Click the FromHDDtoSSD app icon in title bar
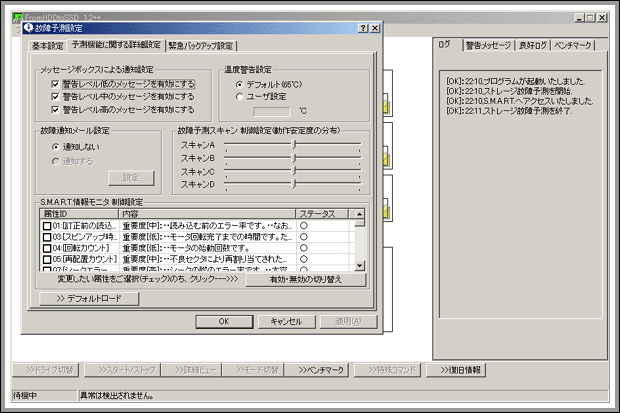The width and height of the screenshot is (620, 413). [17, 17]
